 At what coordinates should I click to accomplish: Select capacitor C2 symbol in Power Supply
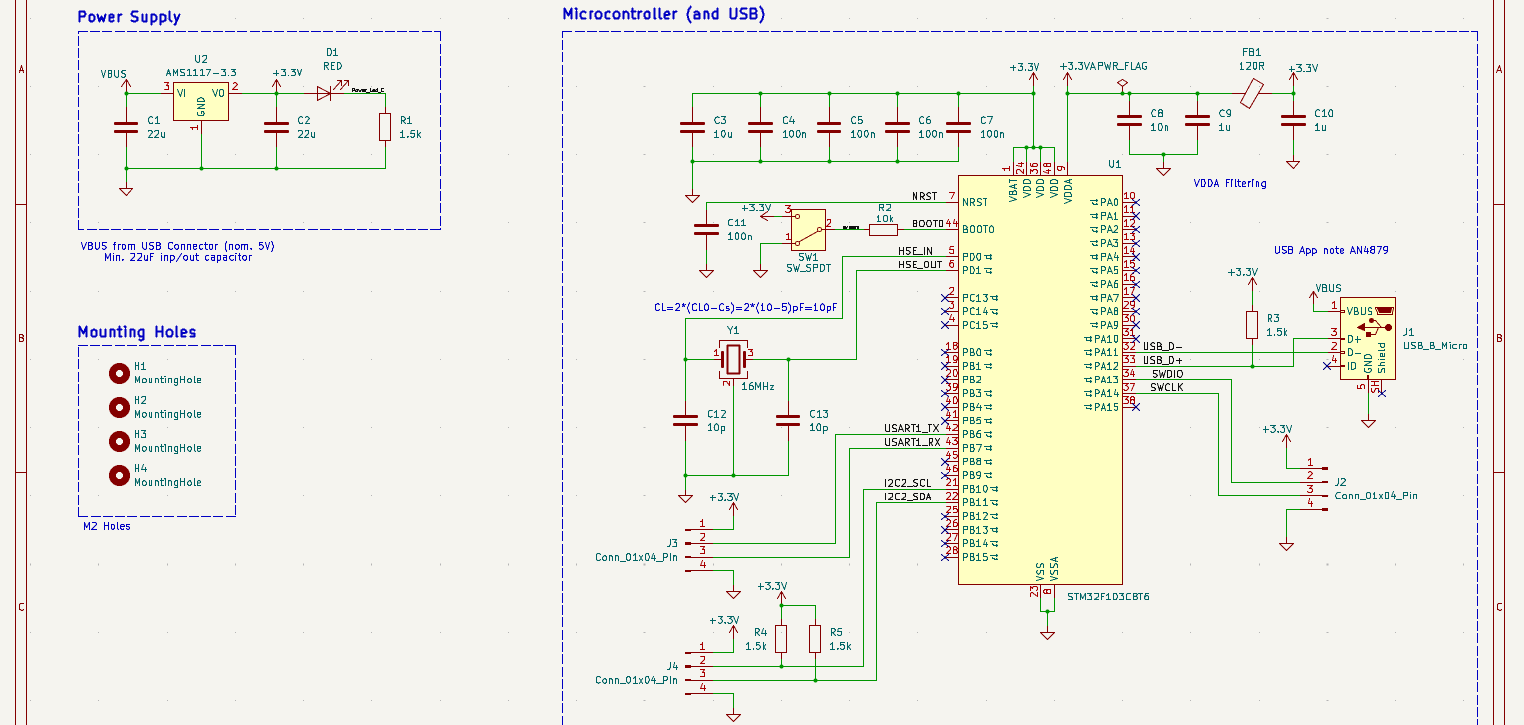[x=275, y=127]
